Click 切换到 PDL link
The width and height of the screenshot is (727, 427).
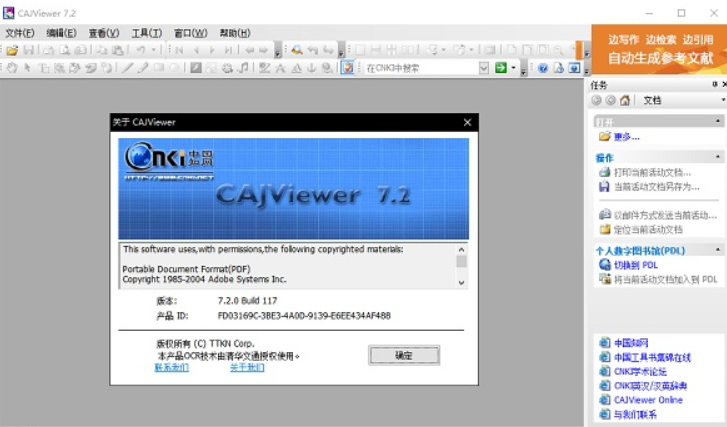(x=636, y=265)
